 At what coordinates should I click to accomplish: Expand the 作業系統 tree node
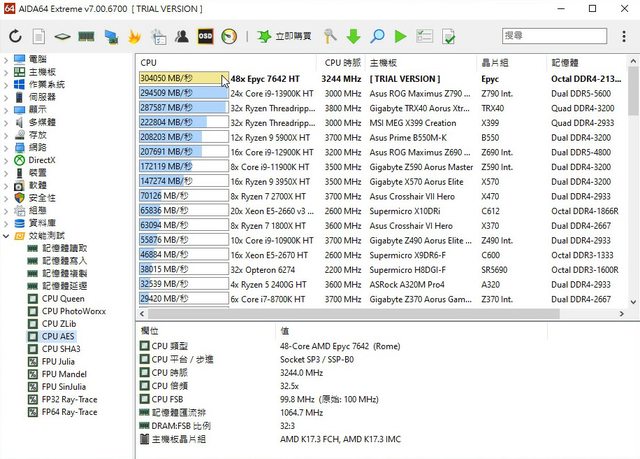[x=8, y=85]
